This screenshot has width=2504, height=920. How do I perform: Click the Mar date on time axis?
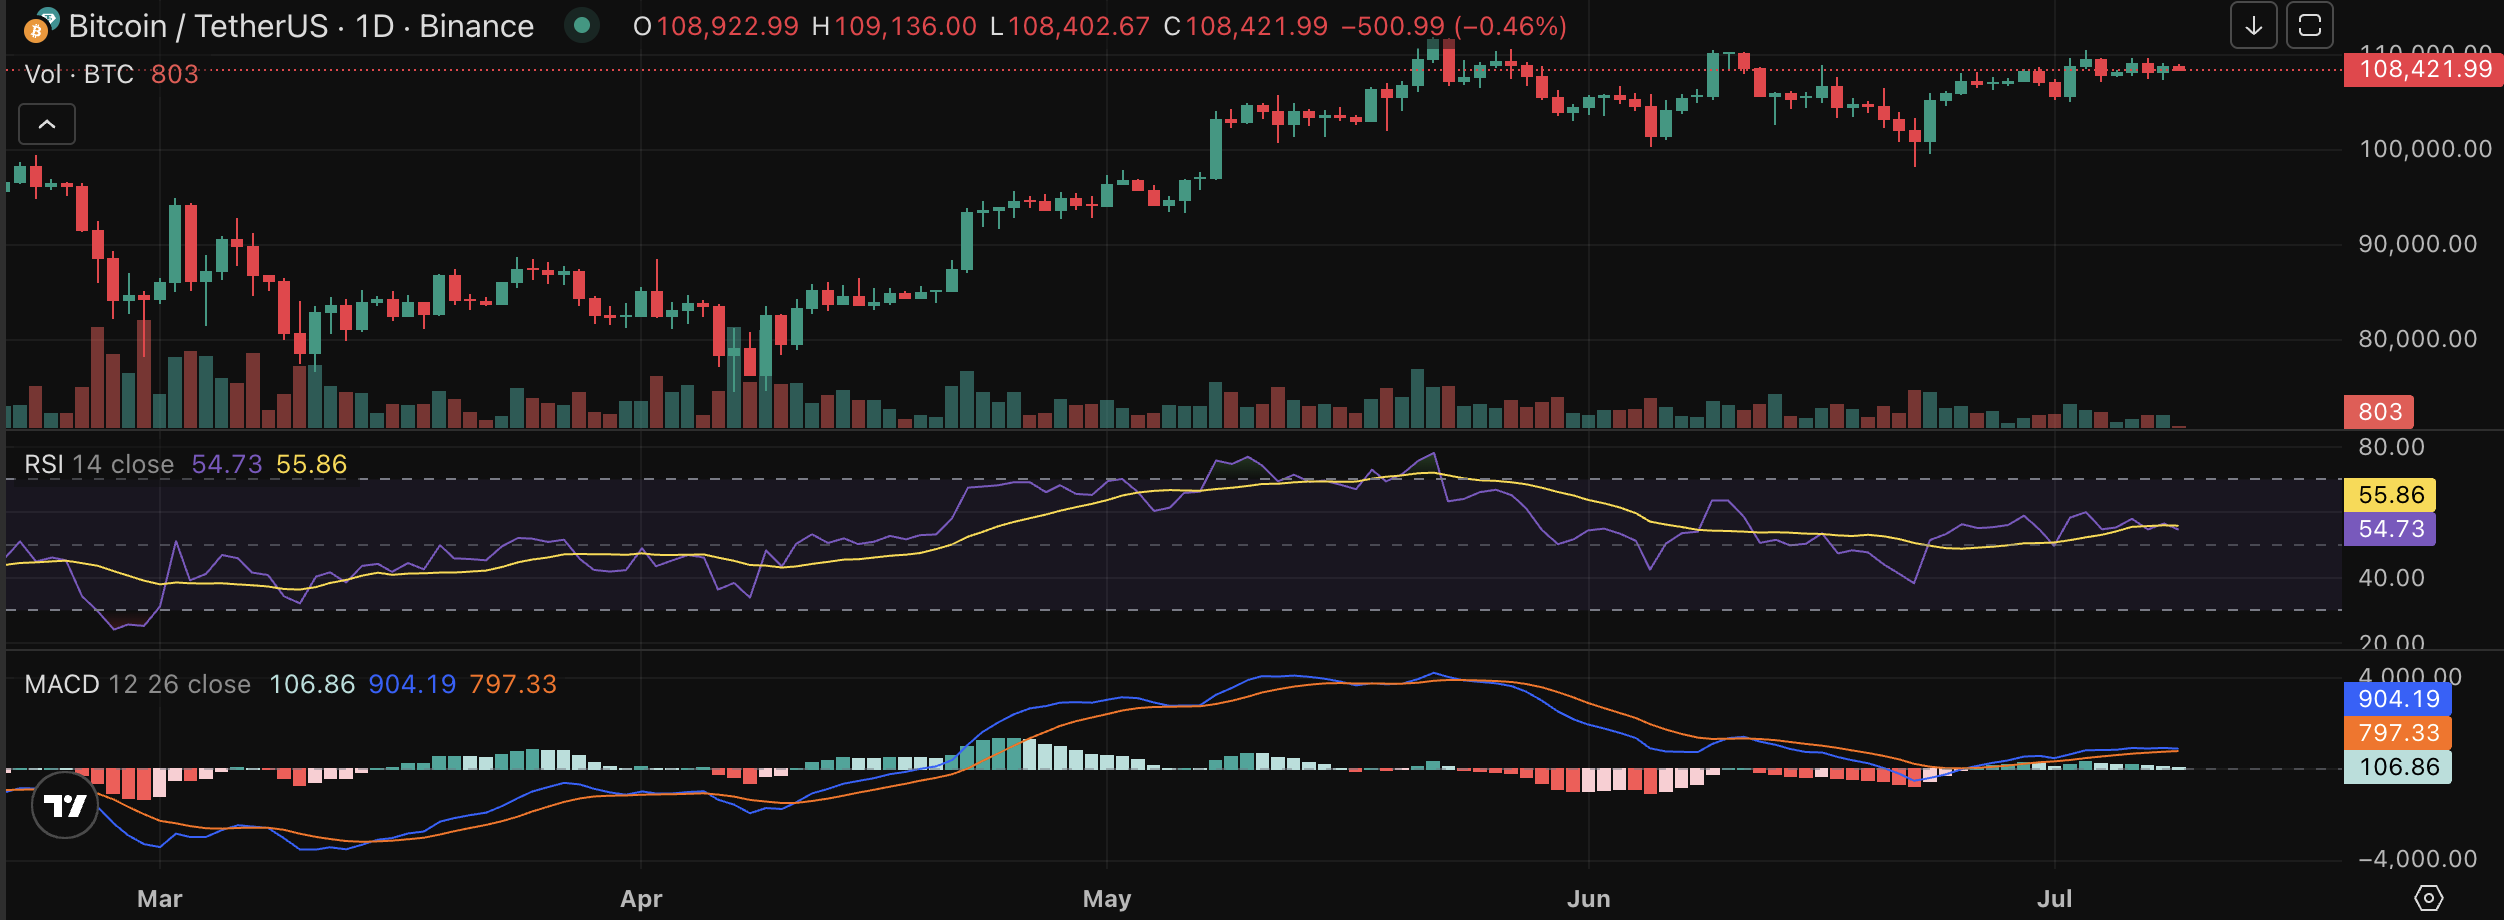click(x=160, y=898)
